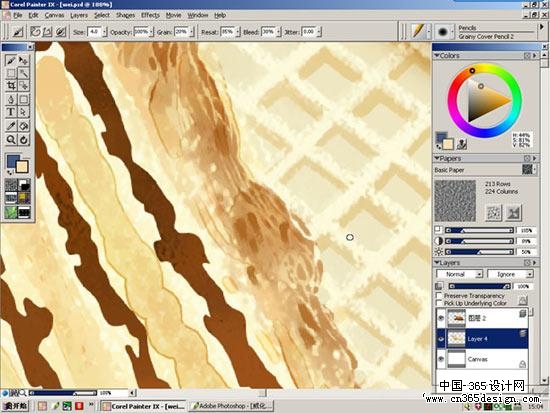Enable Pick Up Underlying Color checkbox

[439, 303]
